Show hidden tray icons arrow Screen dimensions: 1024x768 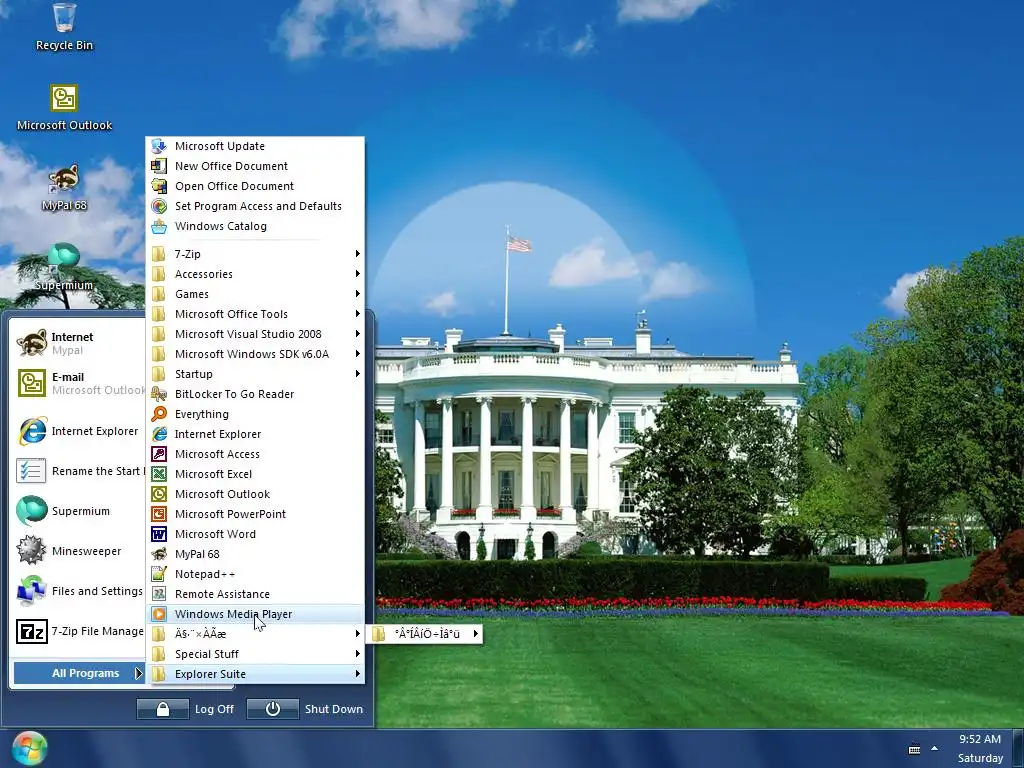coord(935,748)
